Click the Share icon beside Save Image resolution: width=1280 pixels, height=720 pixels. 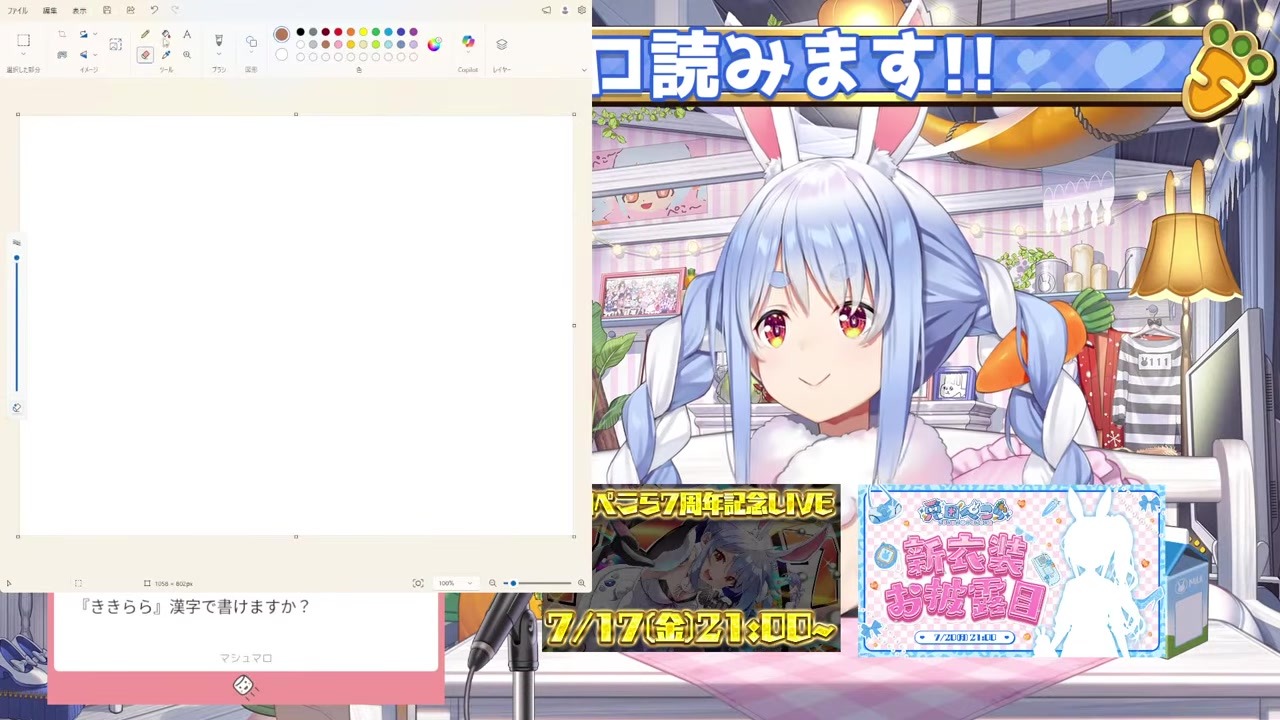(x=130, y=10)
